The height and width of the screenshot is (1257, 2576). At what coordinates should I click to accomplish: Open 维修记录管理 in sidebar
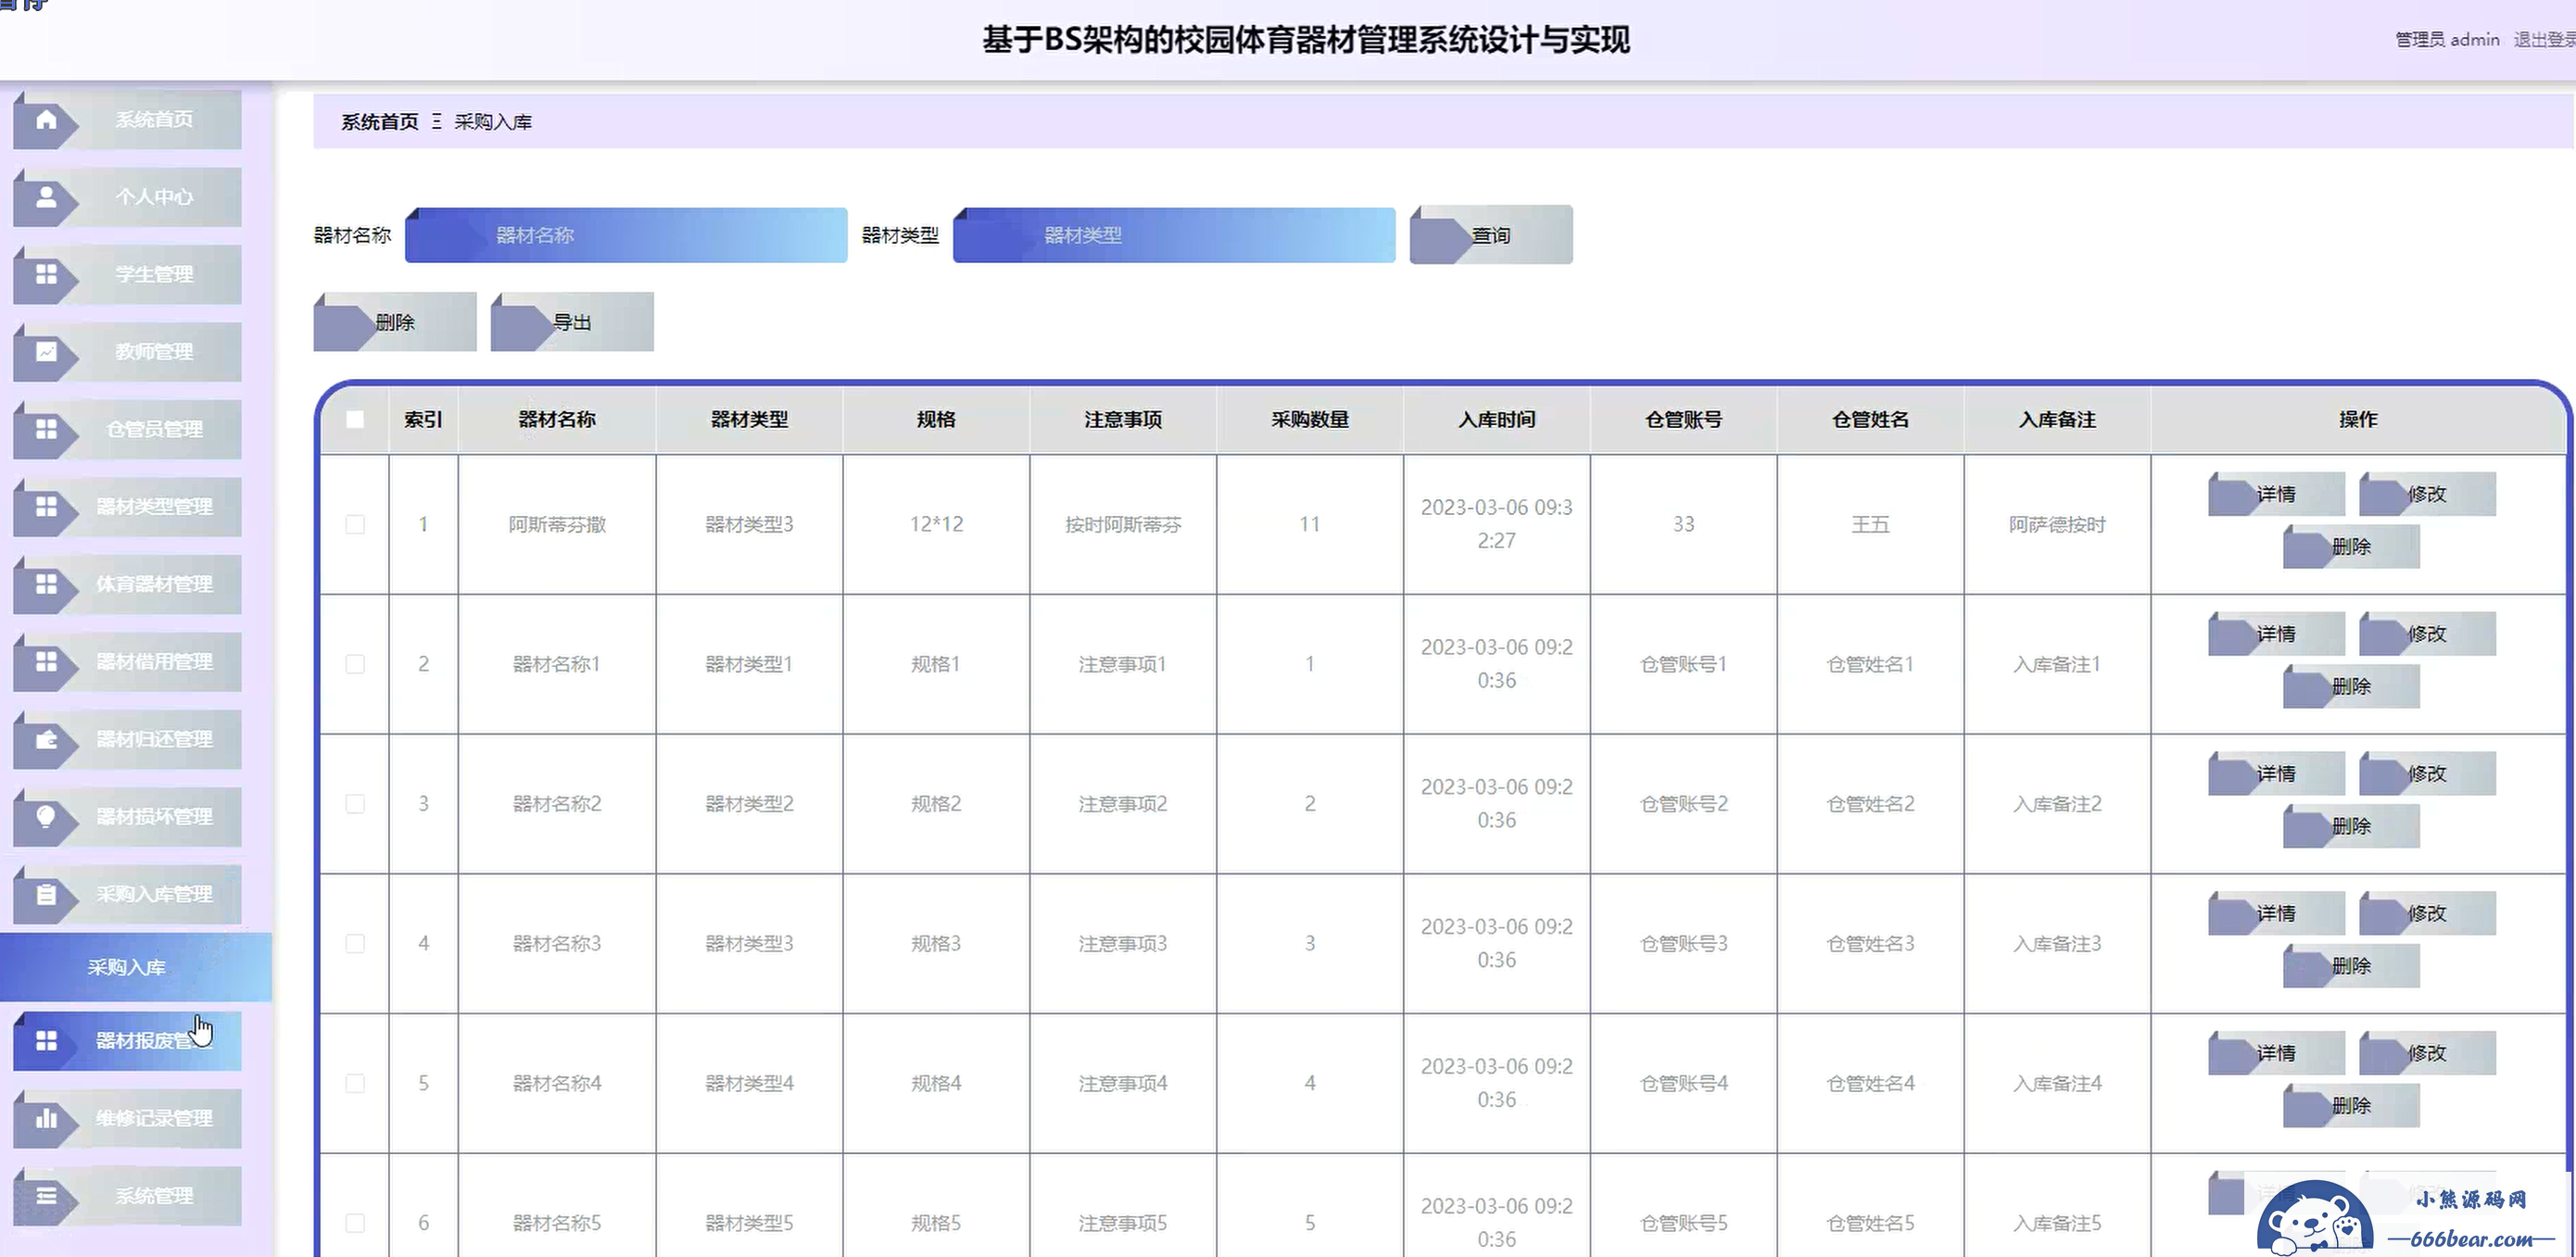pyautogui.click(x=127, y=1118)
